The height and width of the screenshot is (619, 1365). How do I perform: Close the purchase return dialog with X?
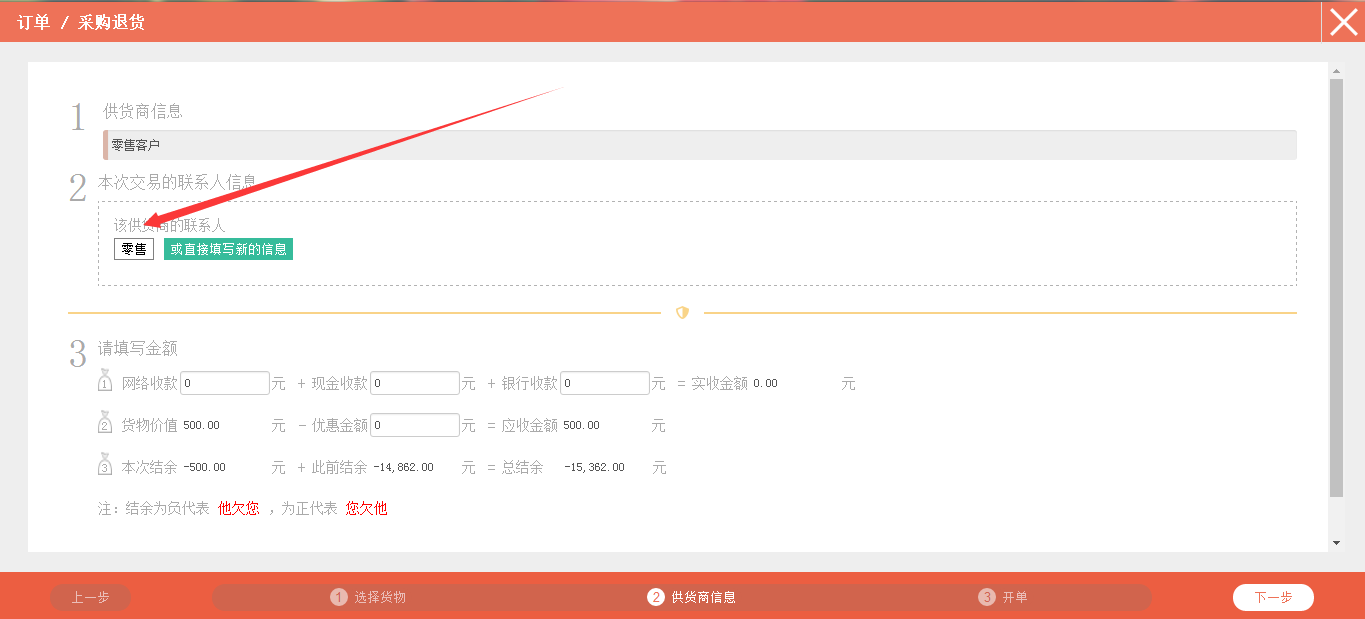point(1343,21)
